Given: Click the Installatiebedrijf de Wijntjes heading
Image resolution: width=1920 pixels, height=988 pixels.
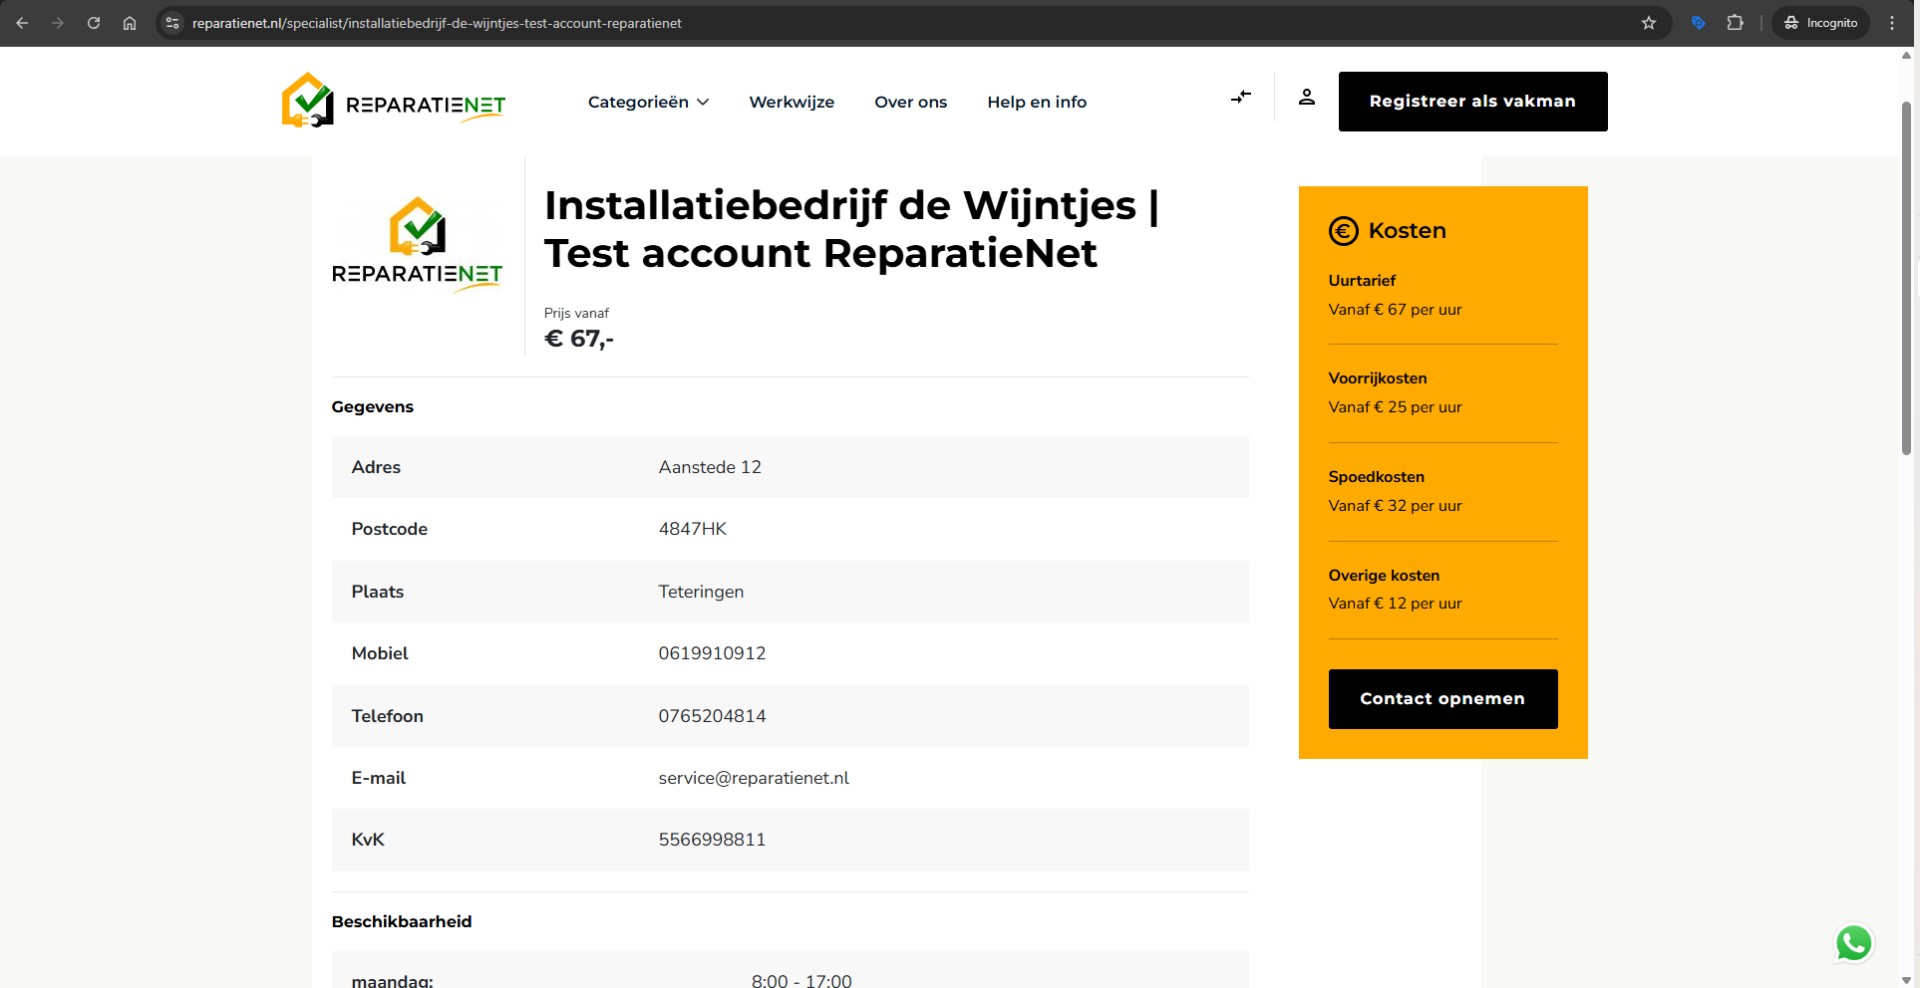Looking at the screenshot, I should (x=852, y=229).
